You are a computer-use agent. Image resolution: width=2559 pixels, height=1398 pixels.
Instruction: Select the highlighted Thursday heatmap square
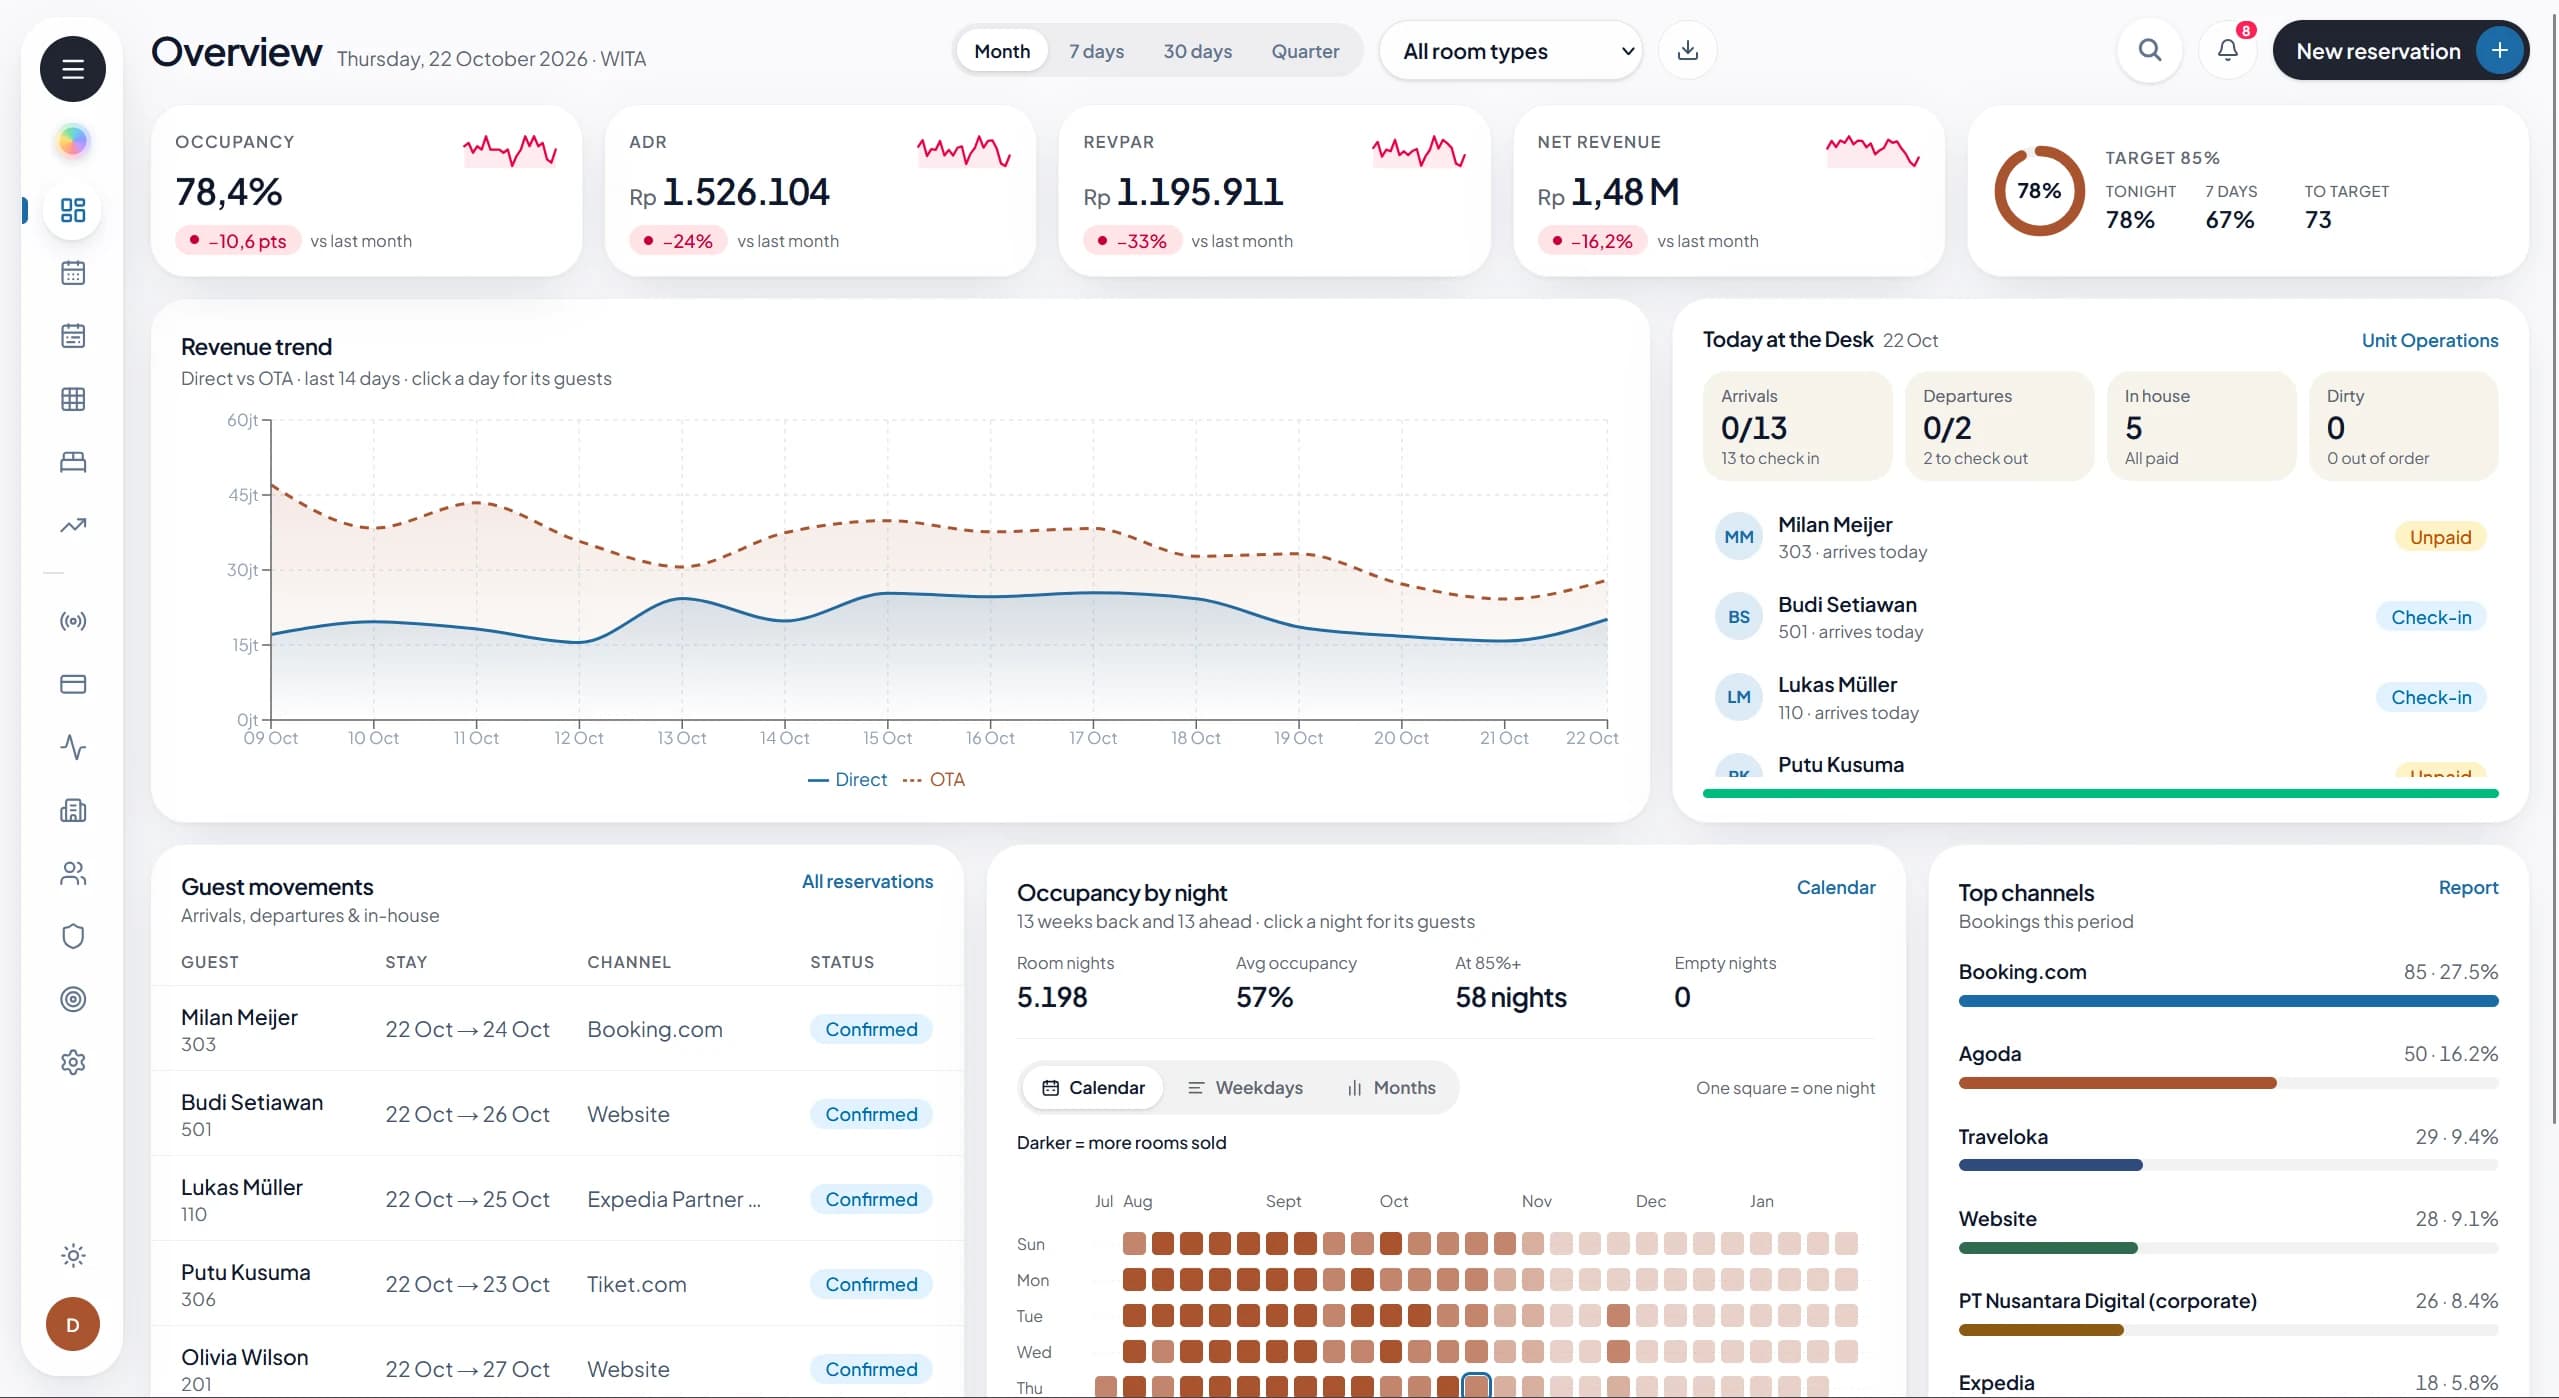1476,1387
